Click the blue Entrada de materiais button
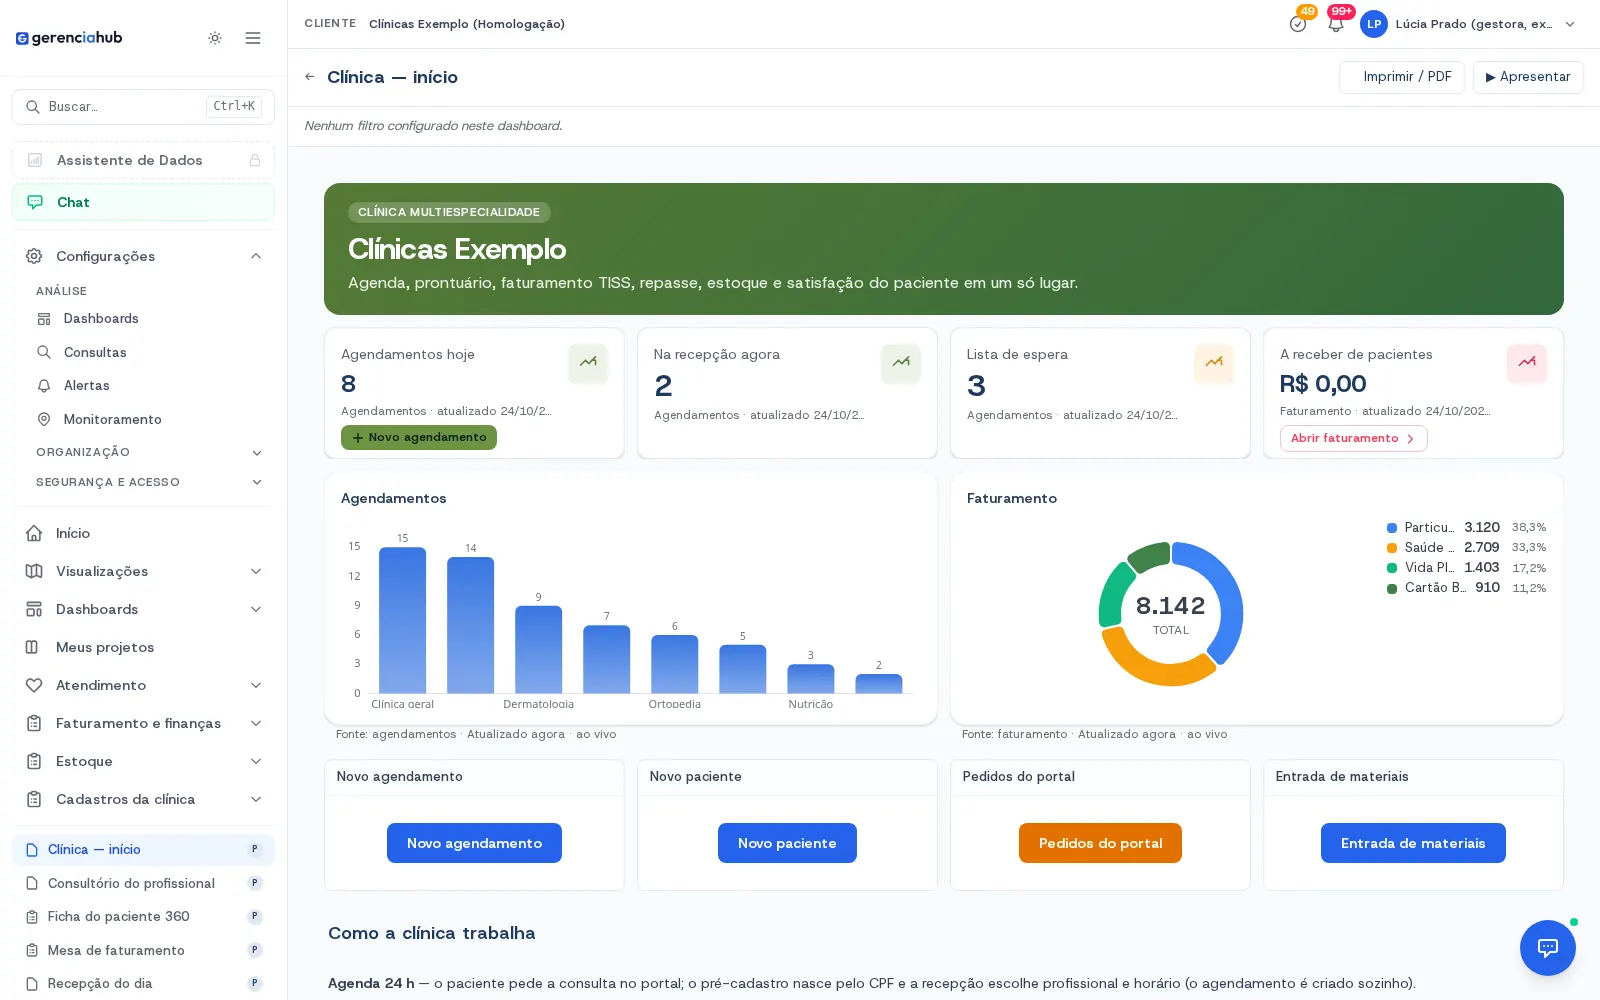This screenshot has height=1000, width=1600. click(1413, 843)
